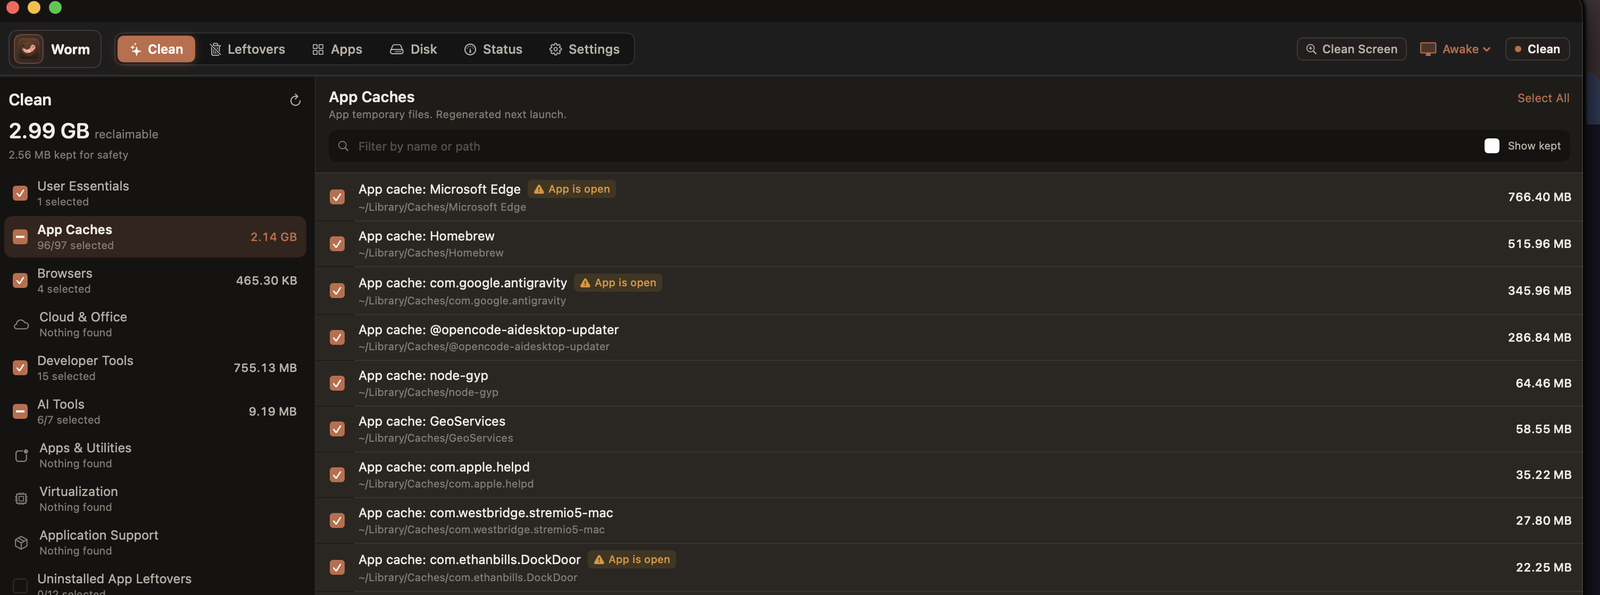Uncheck the User Essentials category
Image resolution: width=1600 pixels, height=595 pixels.
[20, 193]
